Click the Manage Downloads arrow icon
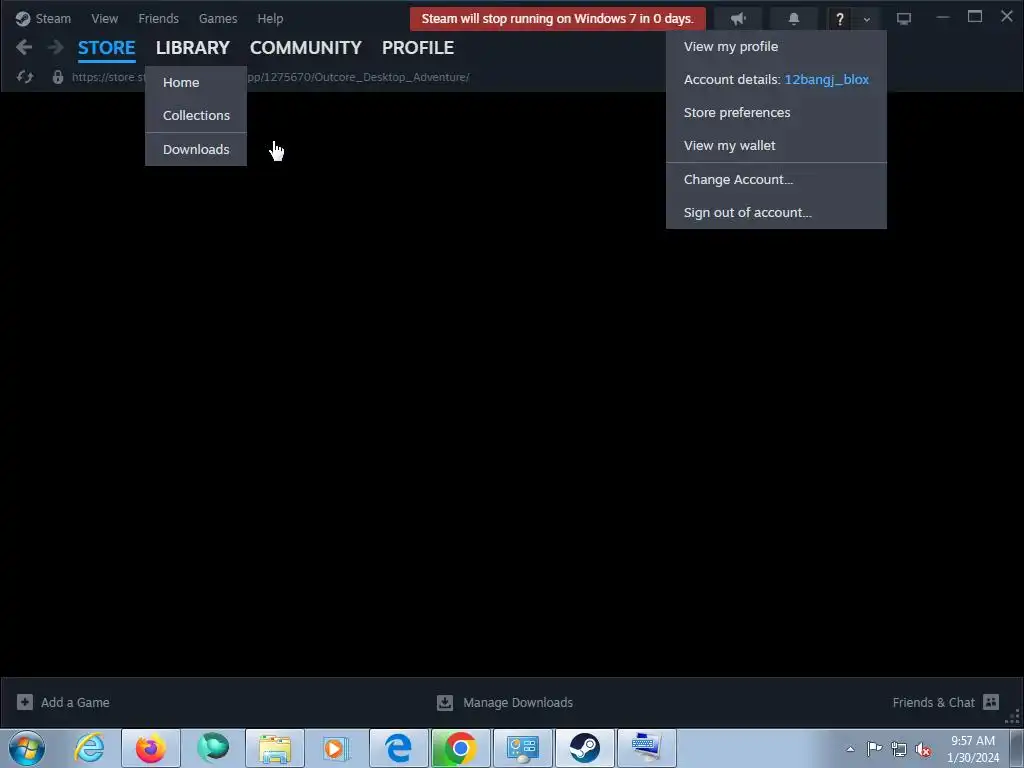Viewport: 1024px width, 768px height. coord(445,702)
